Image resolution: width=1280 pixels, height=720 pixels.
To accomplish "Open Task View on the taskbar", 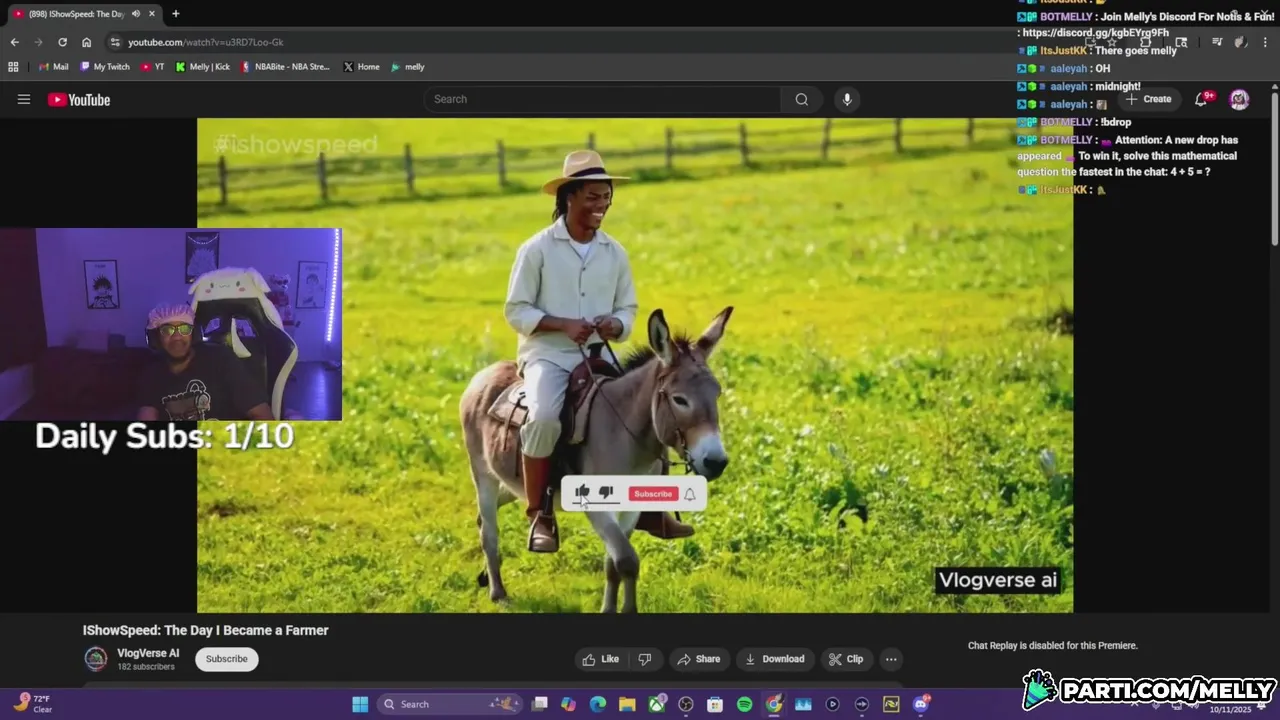I will coord(540,704).
